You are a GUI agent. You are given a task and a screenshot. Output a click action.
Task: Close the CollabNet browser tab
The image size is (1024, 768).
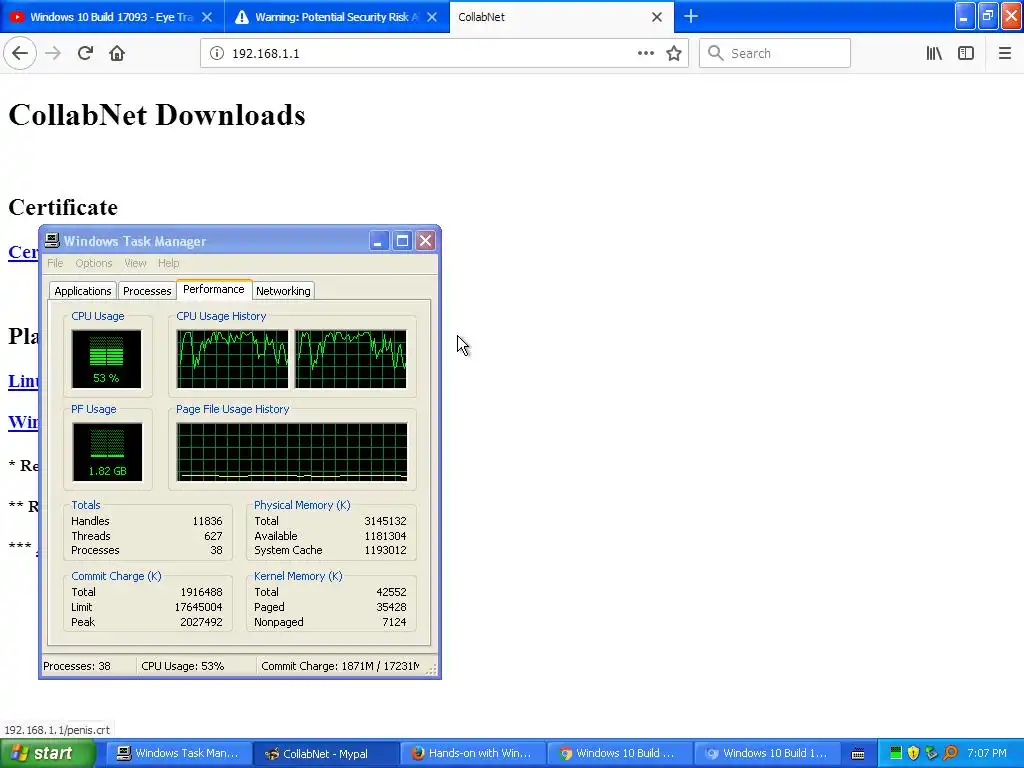click(x=657, y=17)
